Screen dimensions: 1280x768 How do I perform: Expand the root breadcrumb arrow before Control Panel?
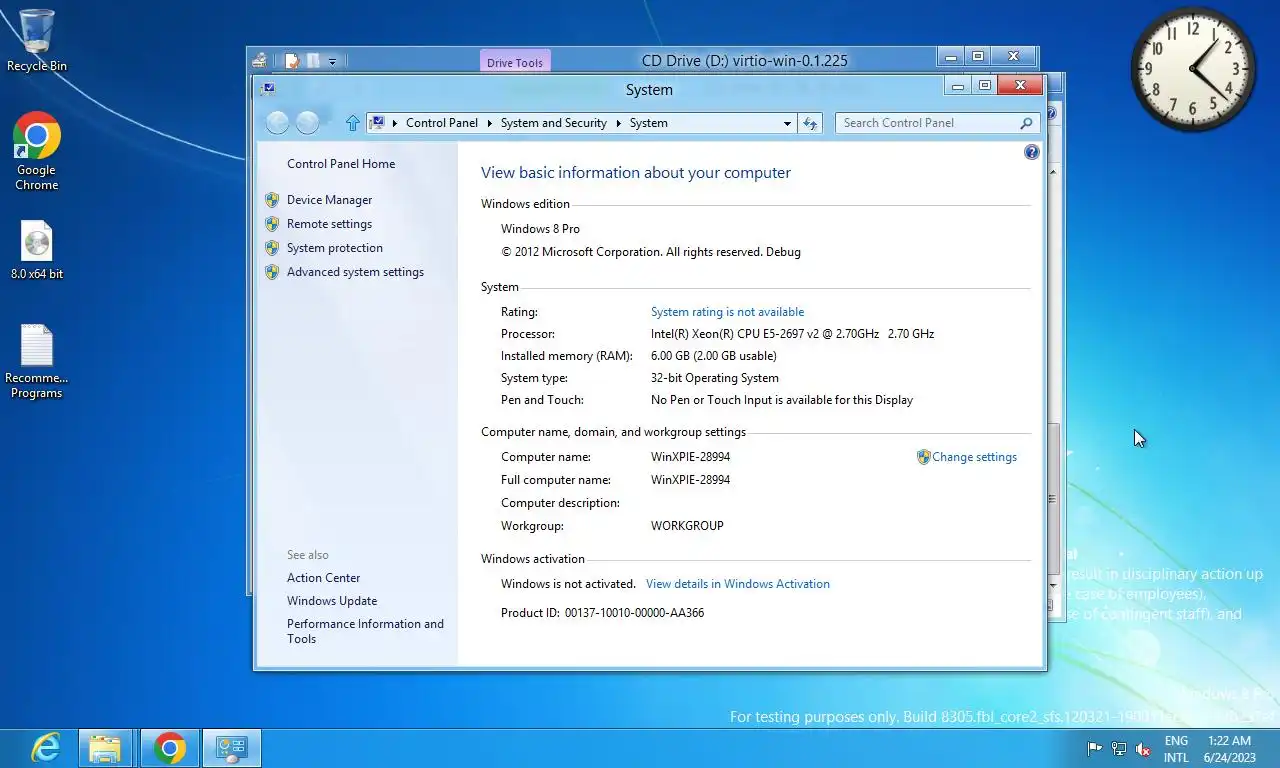395,123
